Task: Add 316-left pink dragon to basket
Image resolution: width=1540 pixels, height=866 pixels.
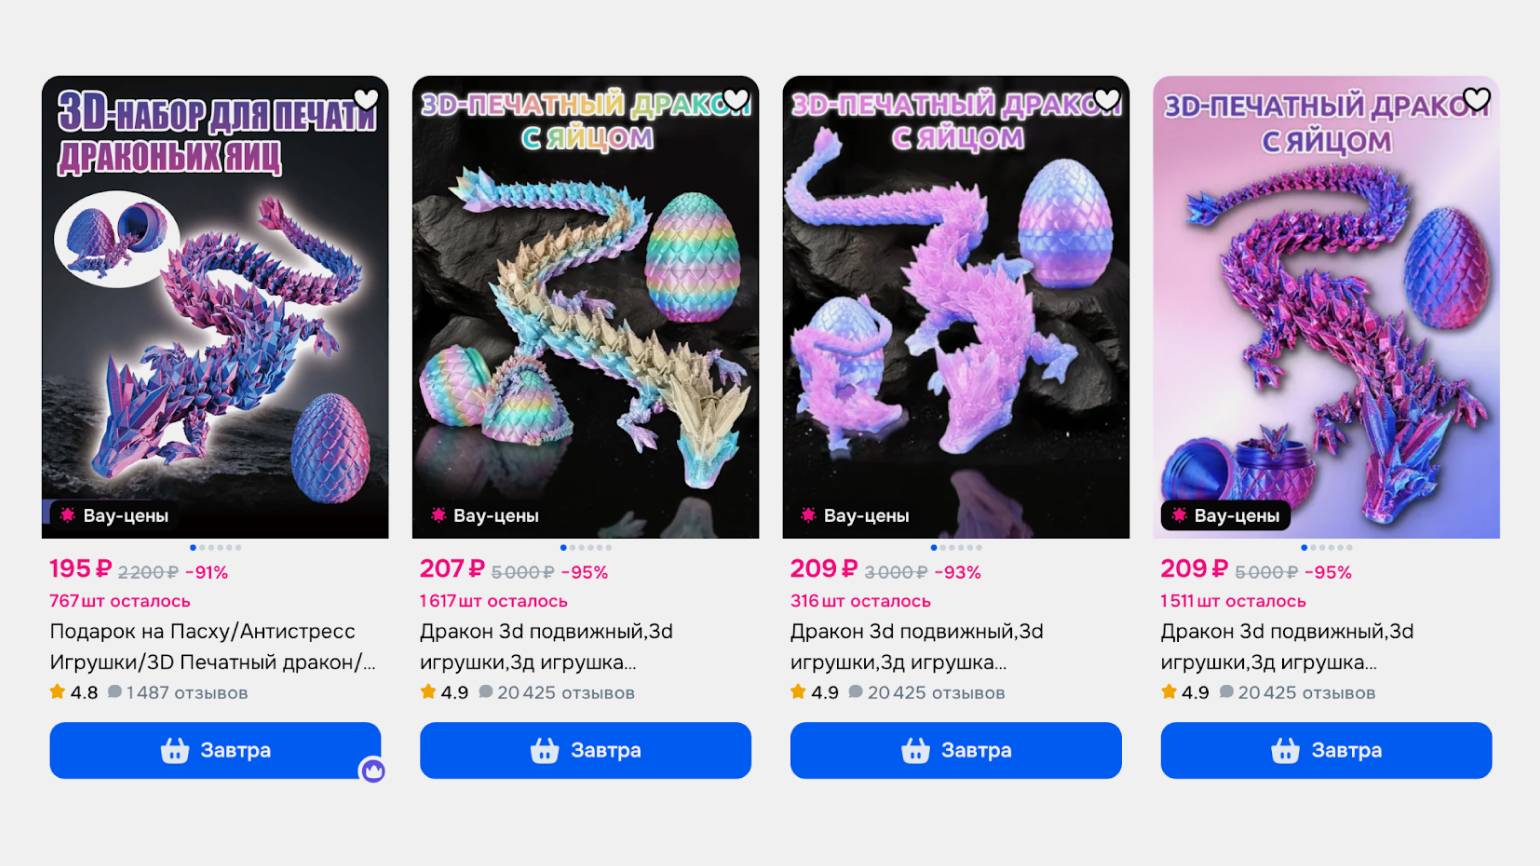Action: pos(956,750)
